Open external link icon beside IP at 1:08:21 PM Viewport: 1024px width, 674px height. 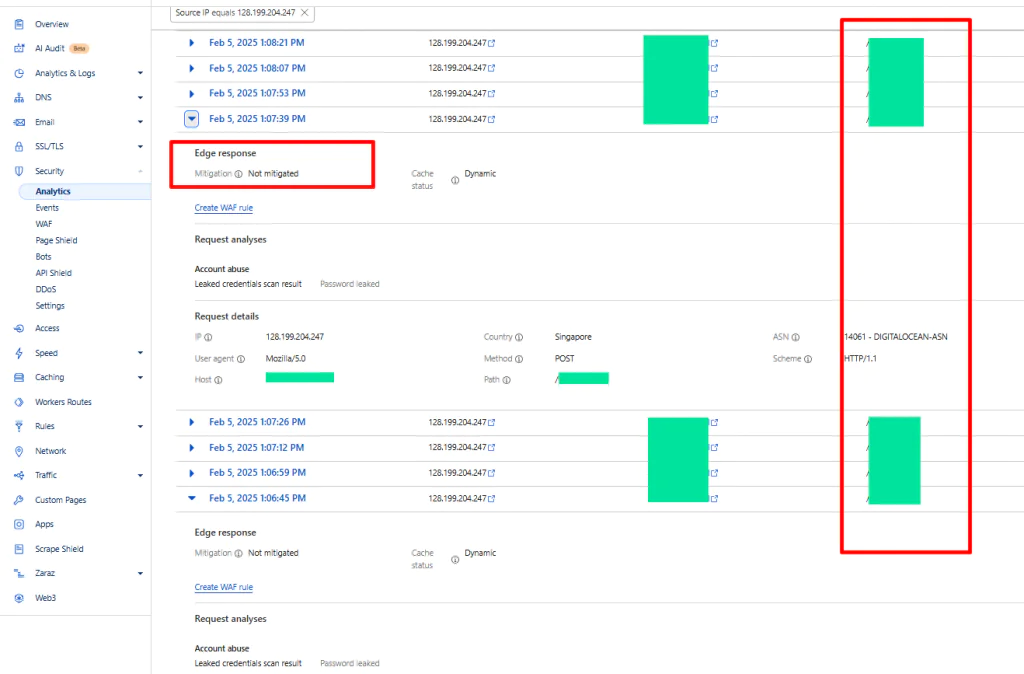(x=492, y=43)
